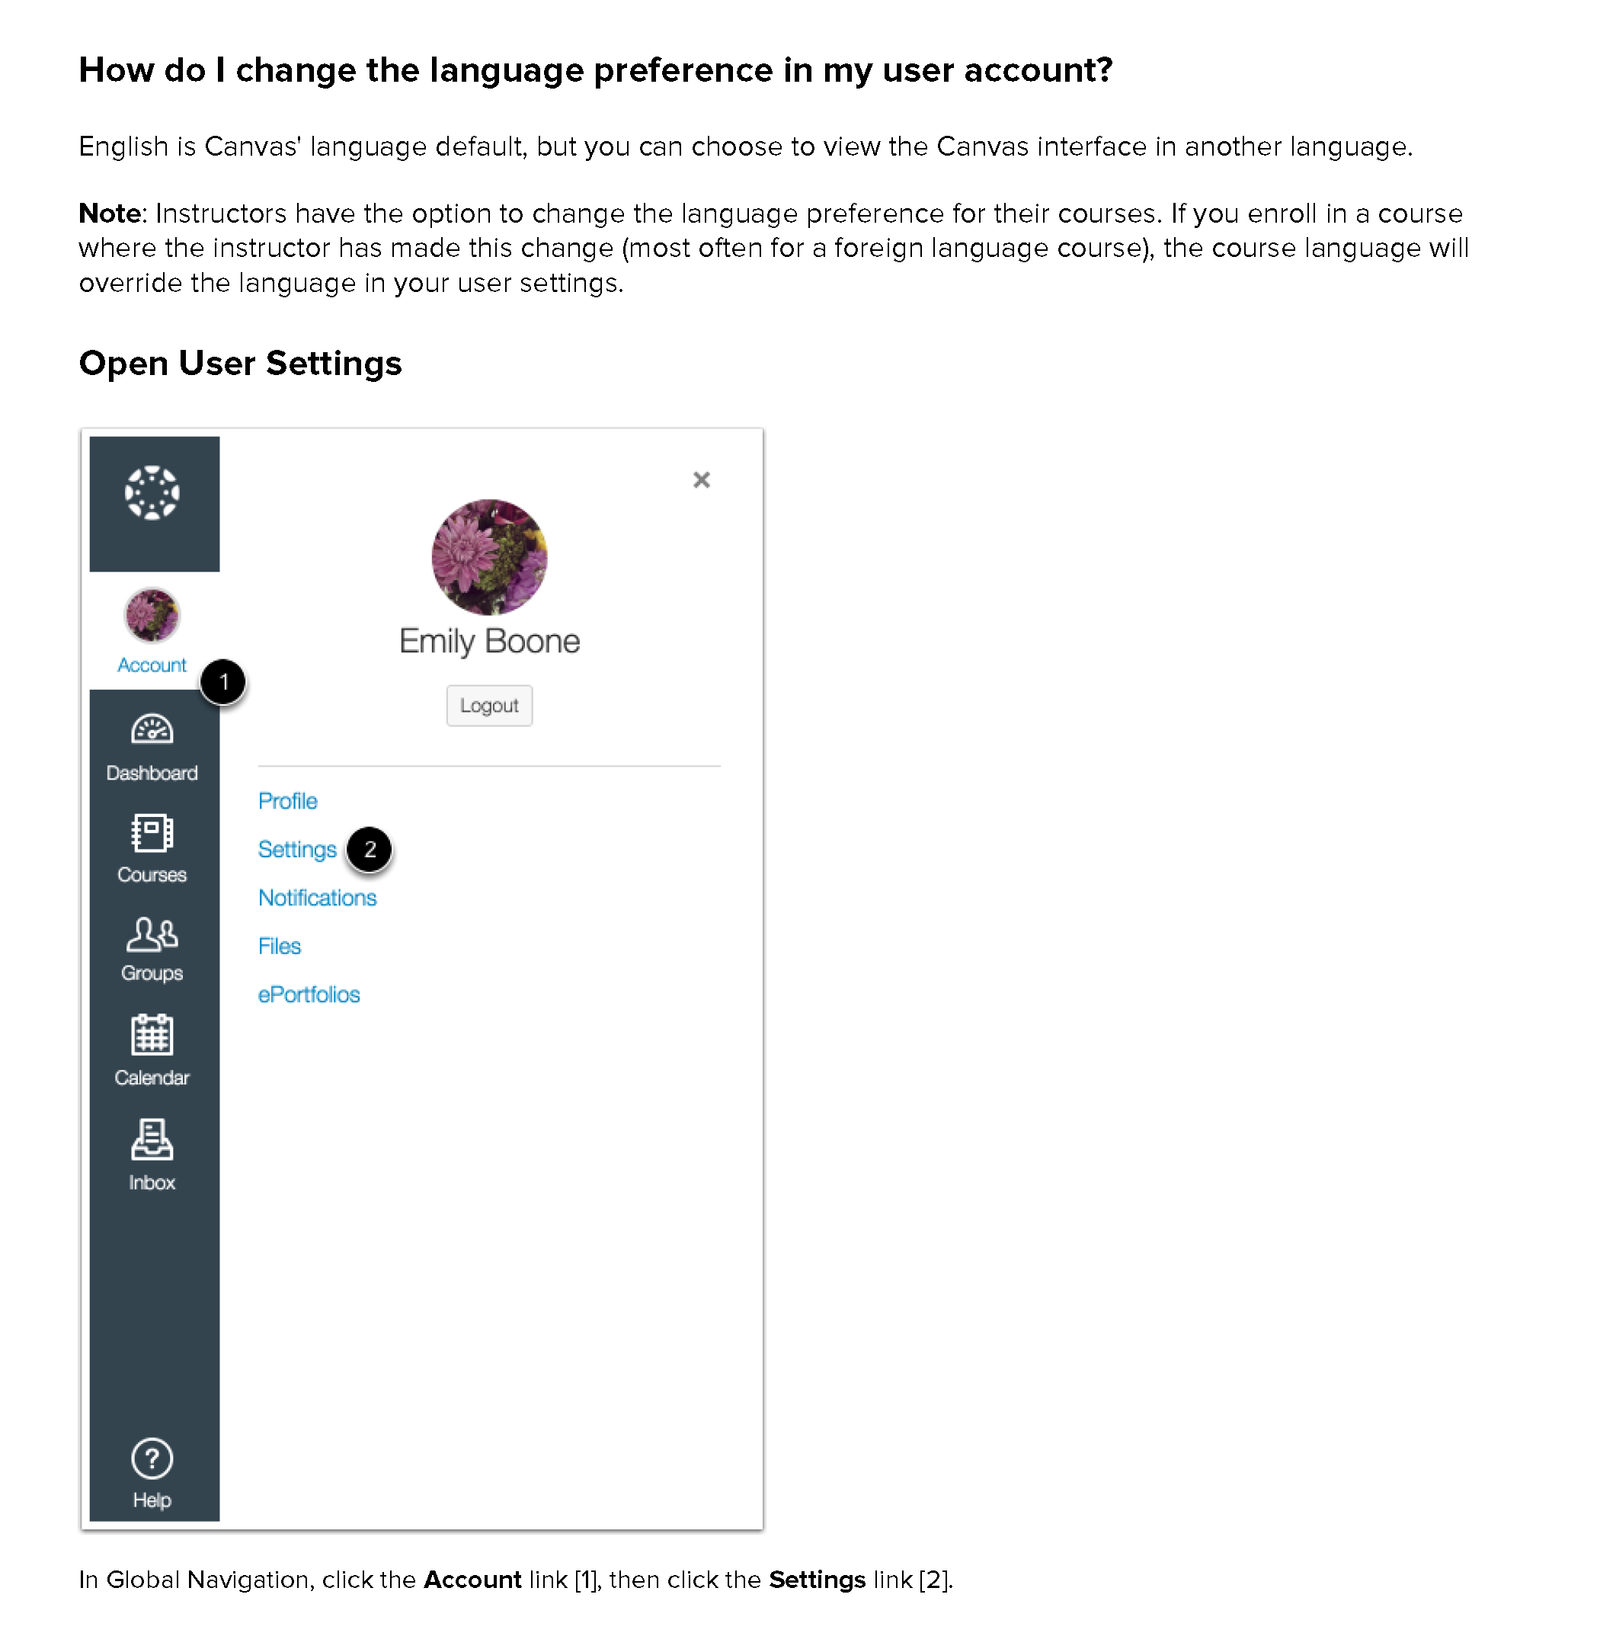Close the account tray panel
This screenshot has width=1600, height=1640.
tap(702, 480)
